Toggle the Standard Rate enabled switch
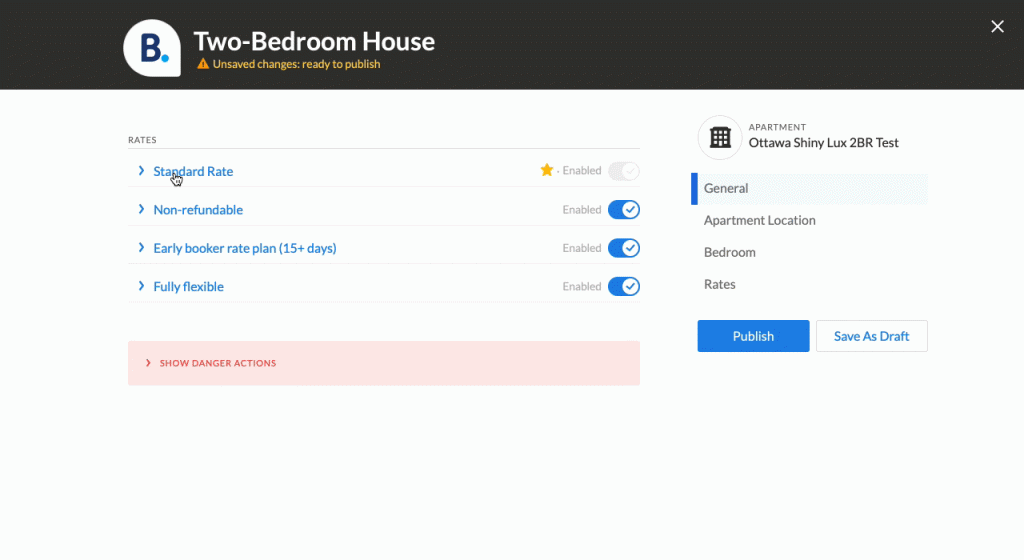Screen dimensions: 1024x560 click(x=624, y=171)
